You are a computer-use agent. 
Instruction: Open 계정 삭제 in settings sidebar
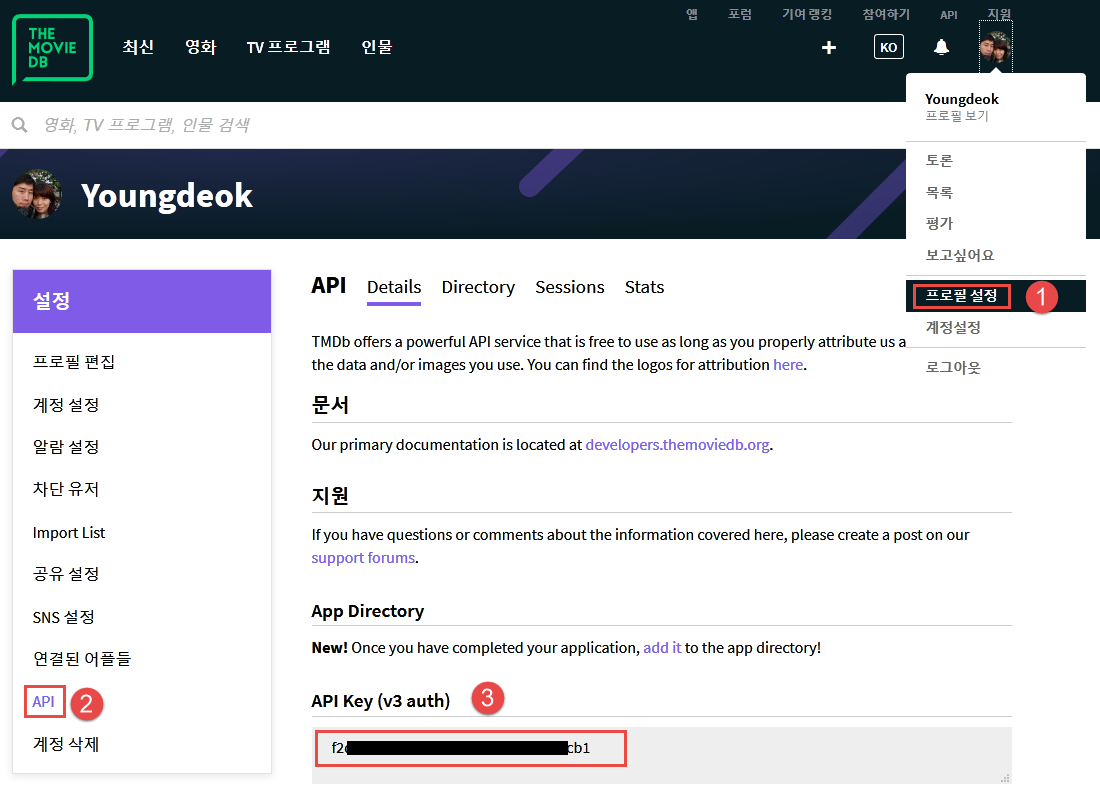(66, 744)
